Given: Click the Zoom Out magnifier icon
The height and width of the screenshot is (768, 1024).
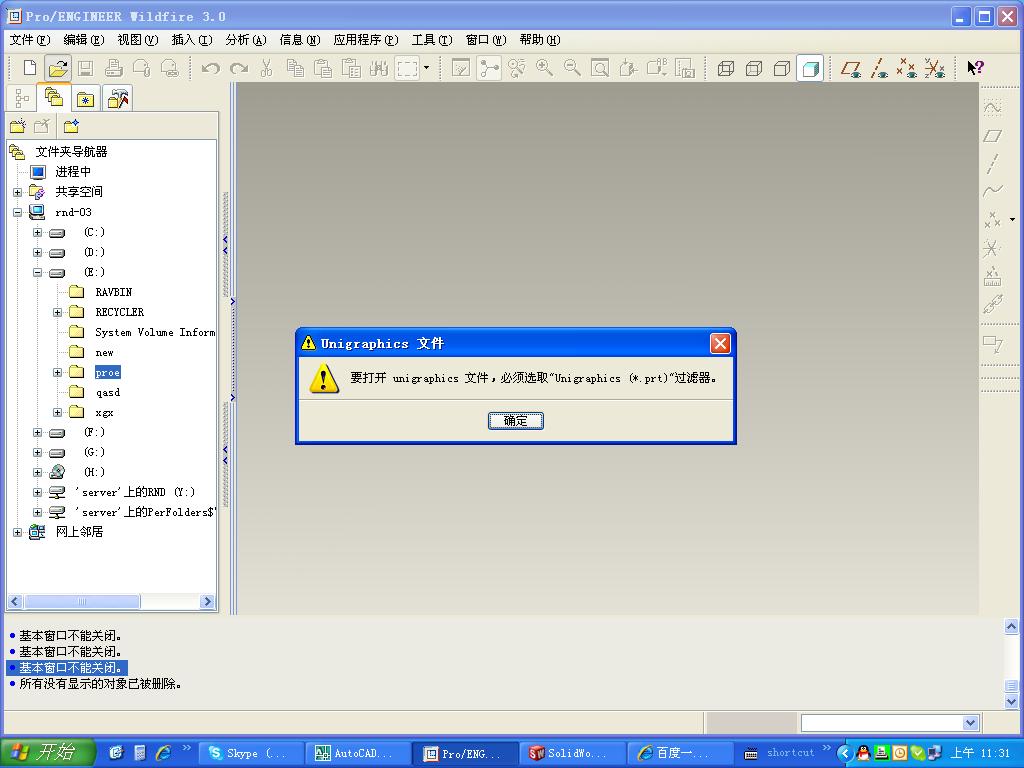Looking at the screenshot, I should (572, 68).
